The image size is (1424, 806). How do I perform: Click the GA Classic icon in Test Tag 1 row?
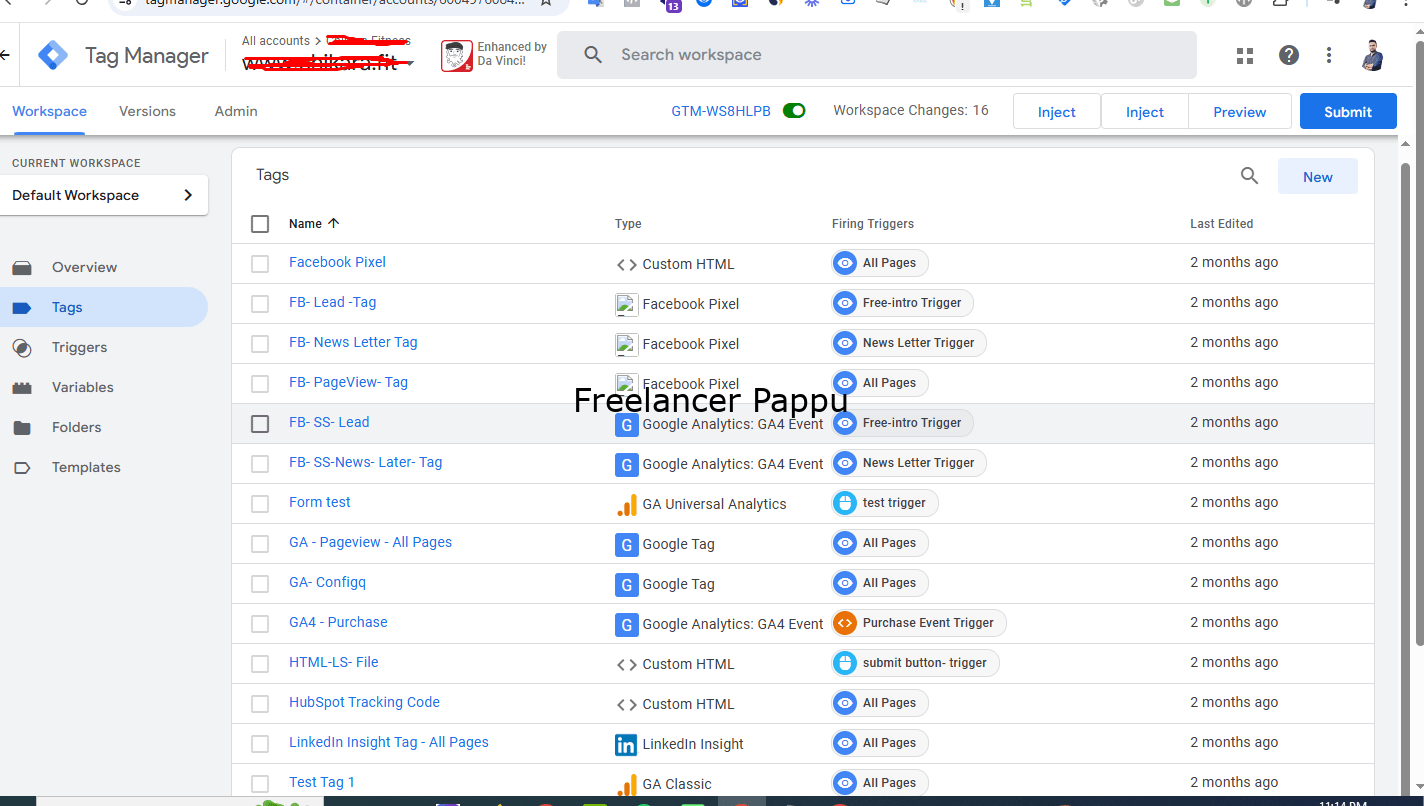[x=626, y=784]
